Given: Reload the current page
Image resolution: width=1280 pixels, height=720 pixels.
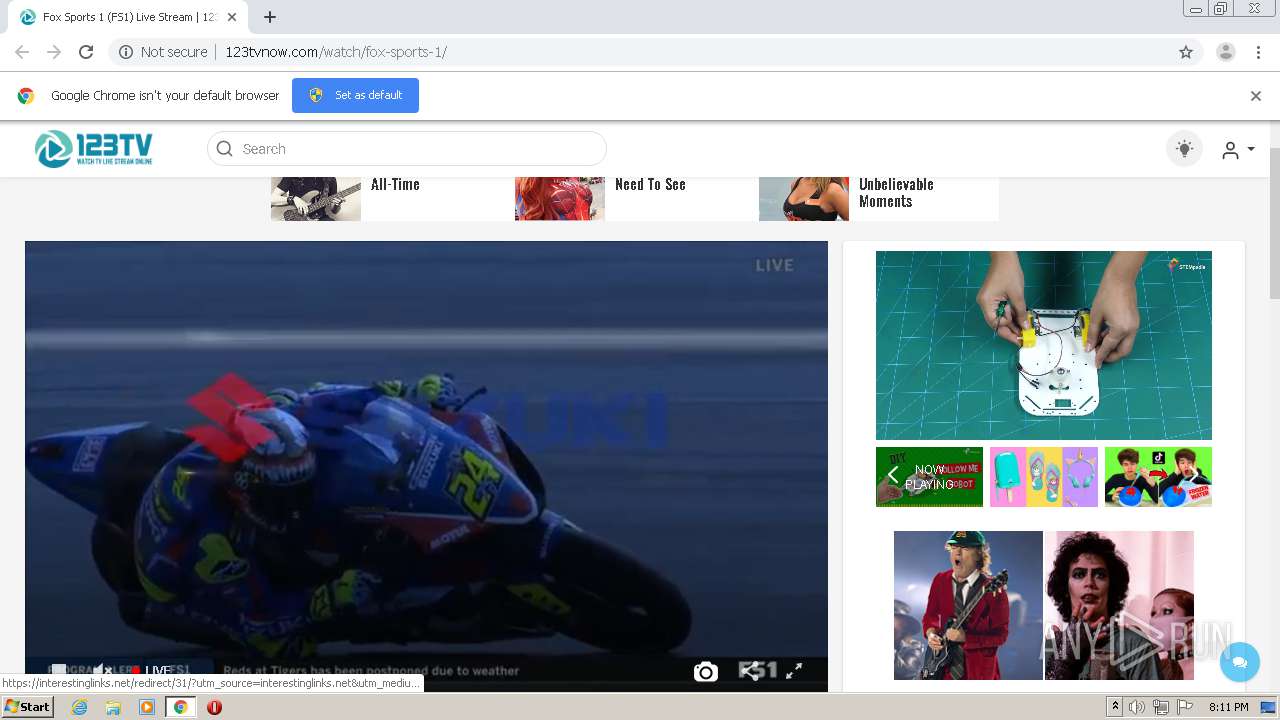Looking at the screenshot, I should click(x=86, y=52).
